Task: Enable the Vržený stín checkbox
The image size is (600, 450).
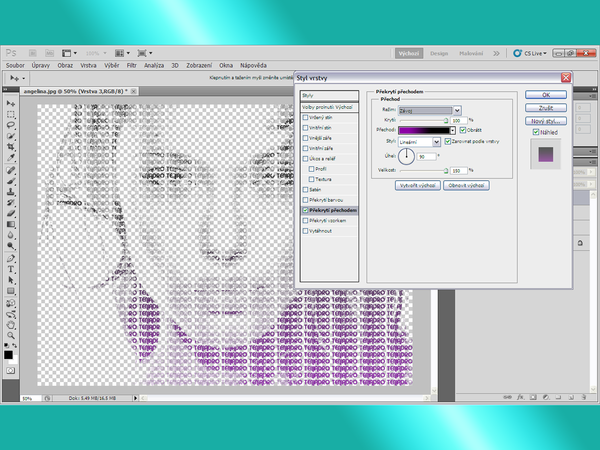Action: (305, 117)
